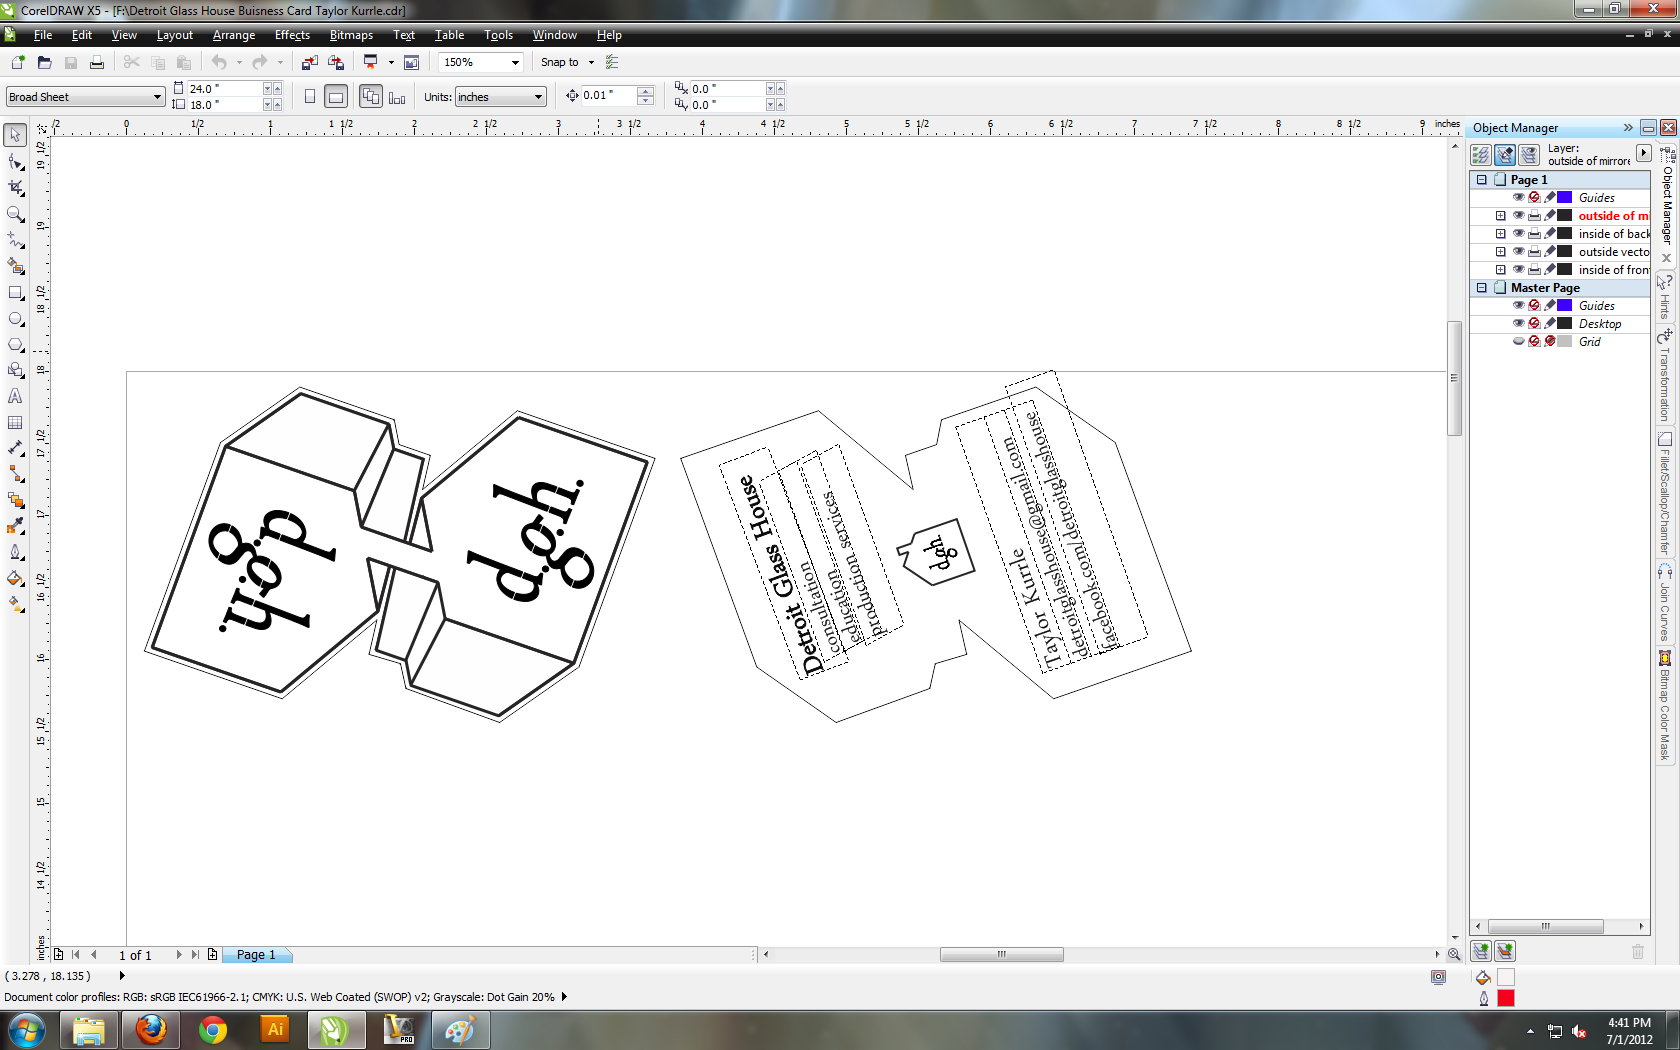Select the Shape tool
Screen dimensions: 1680x1050
[x=15, y=162]
